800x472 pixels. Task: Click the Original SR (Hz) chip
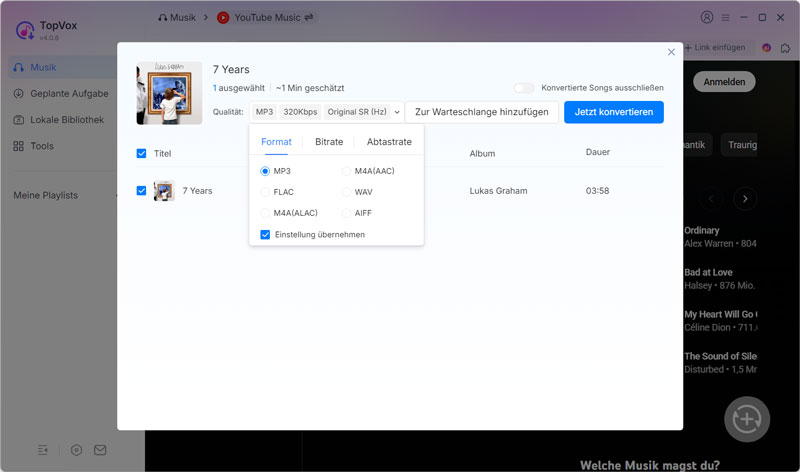pos(357,112)
